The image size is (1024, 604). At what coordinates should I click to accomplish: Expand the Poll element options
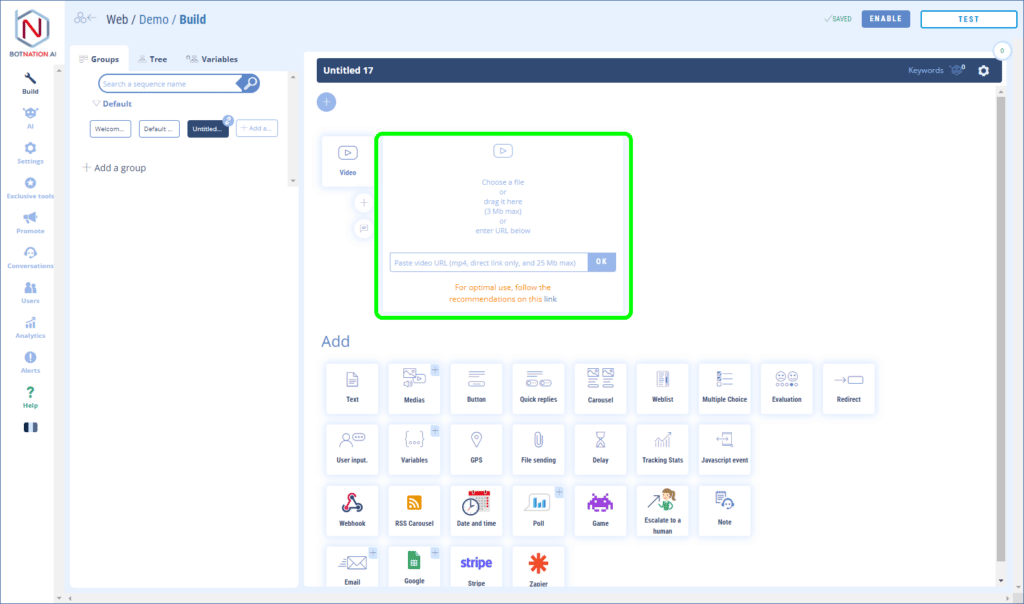[559, 492]
